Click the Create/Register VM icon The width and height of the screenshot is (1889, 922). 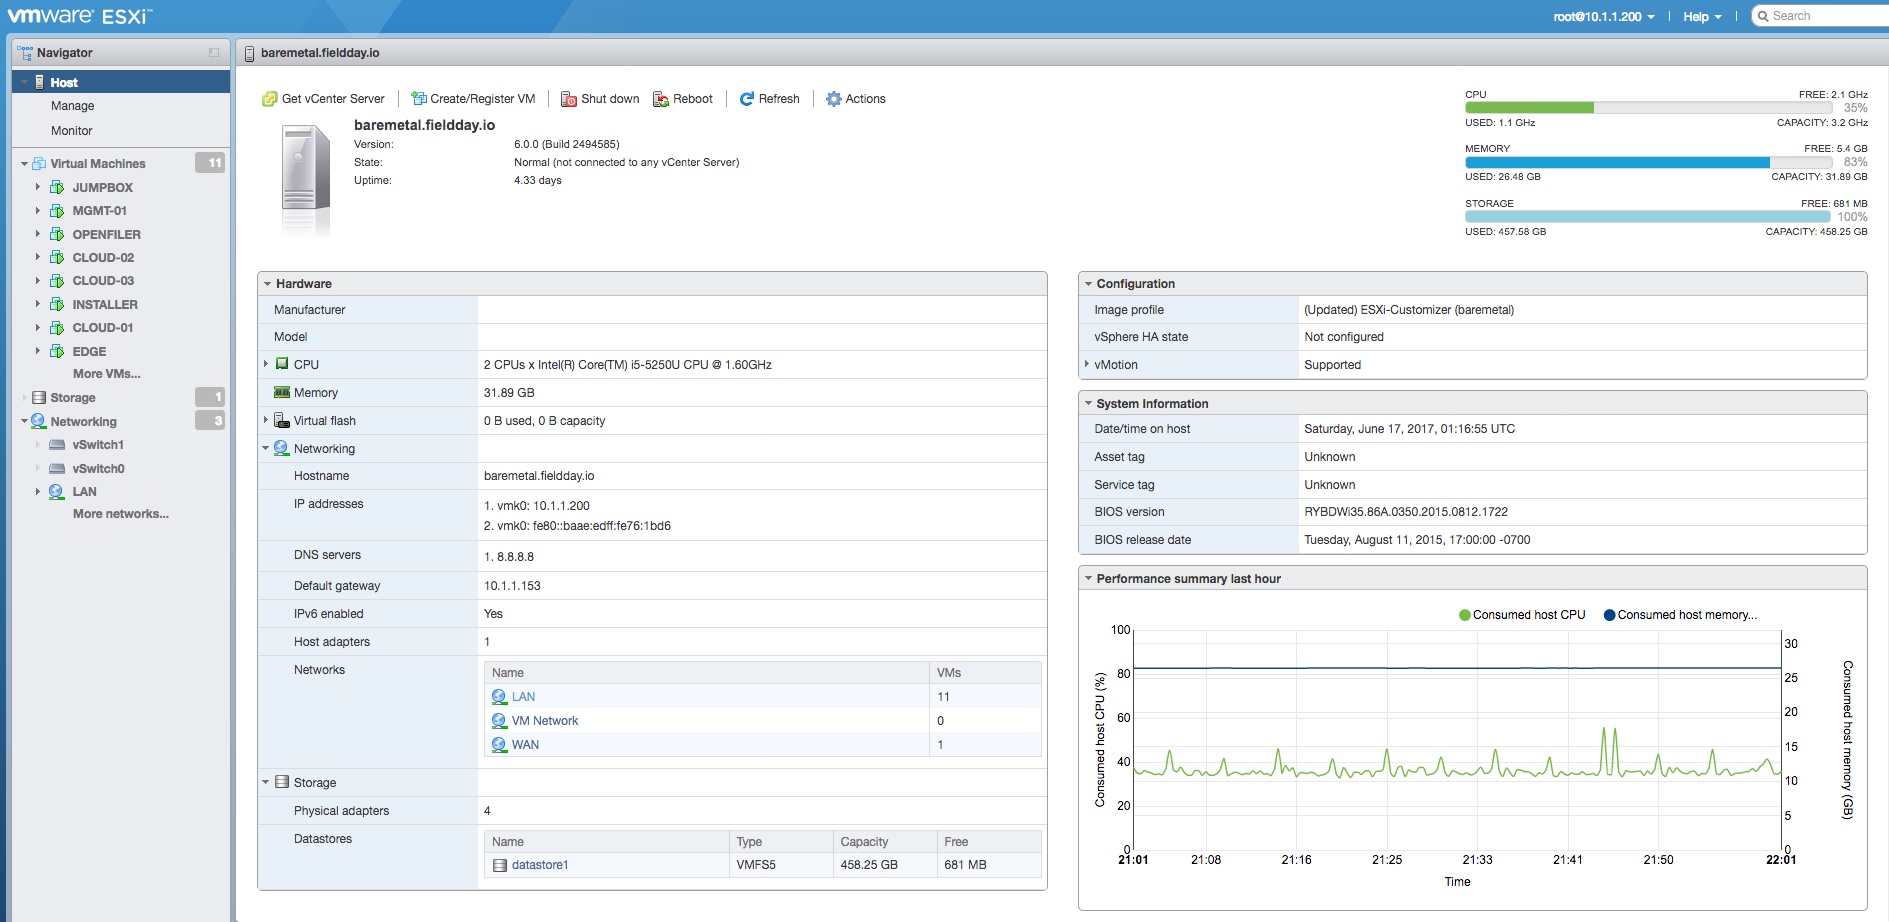click(419, 98)
